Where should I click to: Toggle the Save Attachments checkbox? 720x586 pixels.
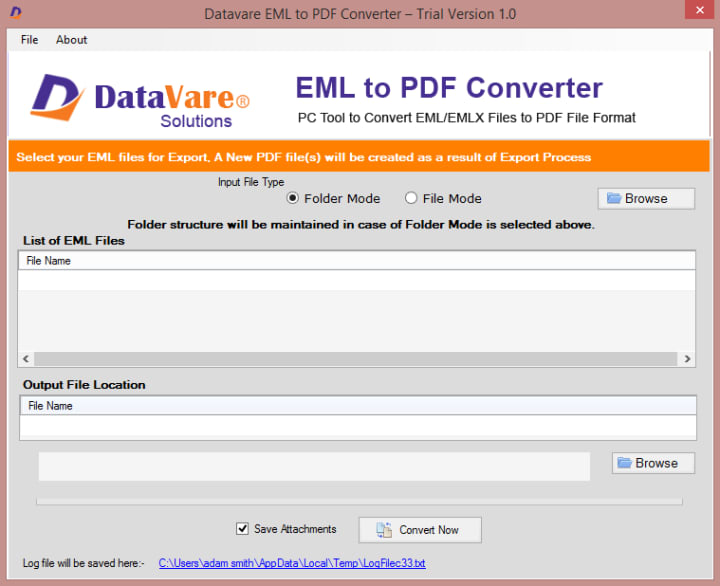242,529
